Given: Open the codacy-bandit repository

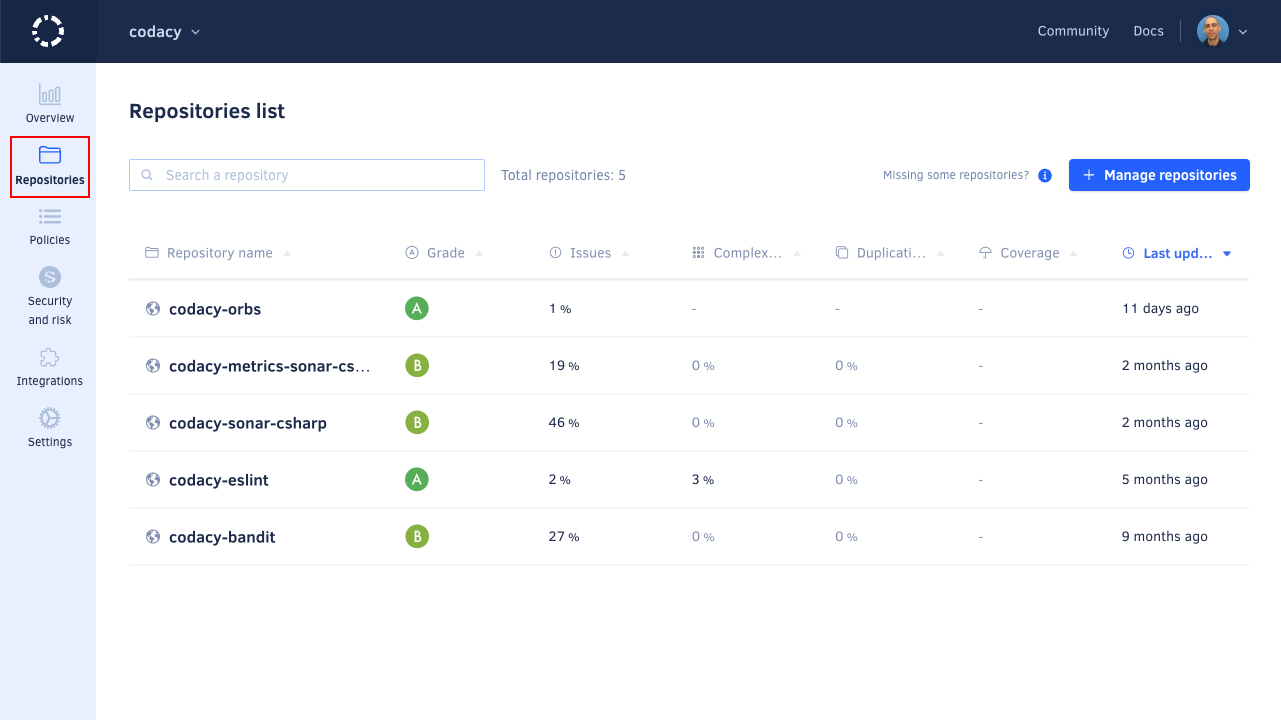Looking at the screenshot, I should pos(222,537).
